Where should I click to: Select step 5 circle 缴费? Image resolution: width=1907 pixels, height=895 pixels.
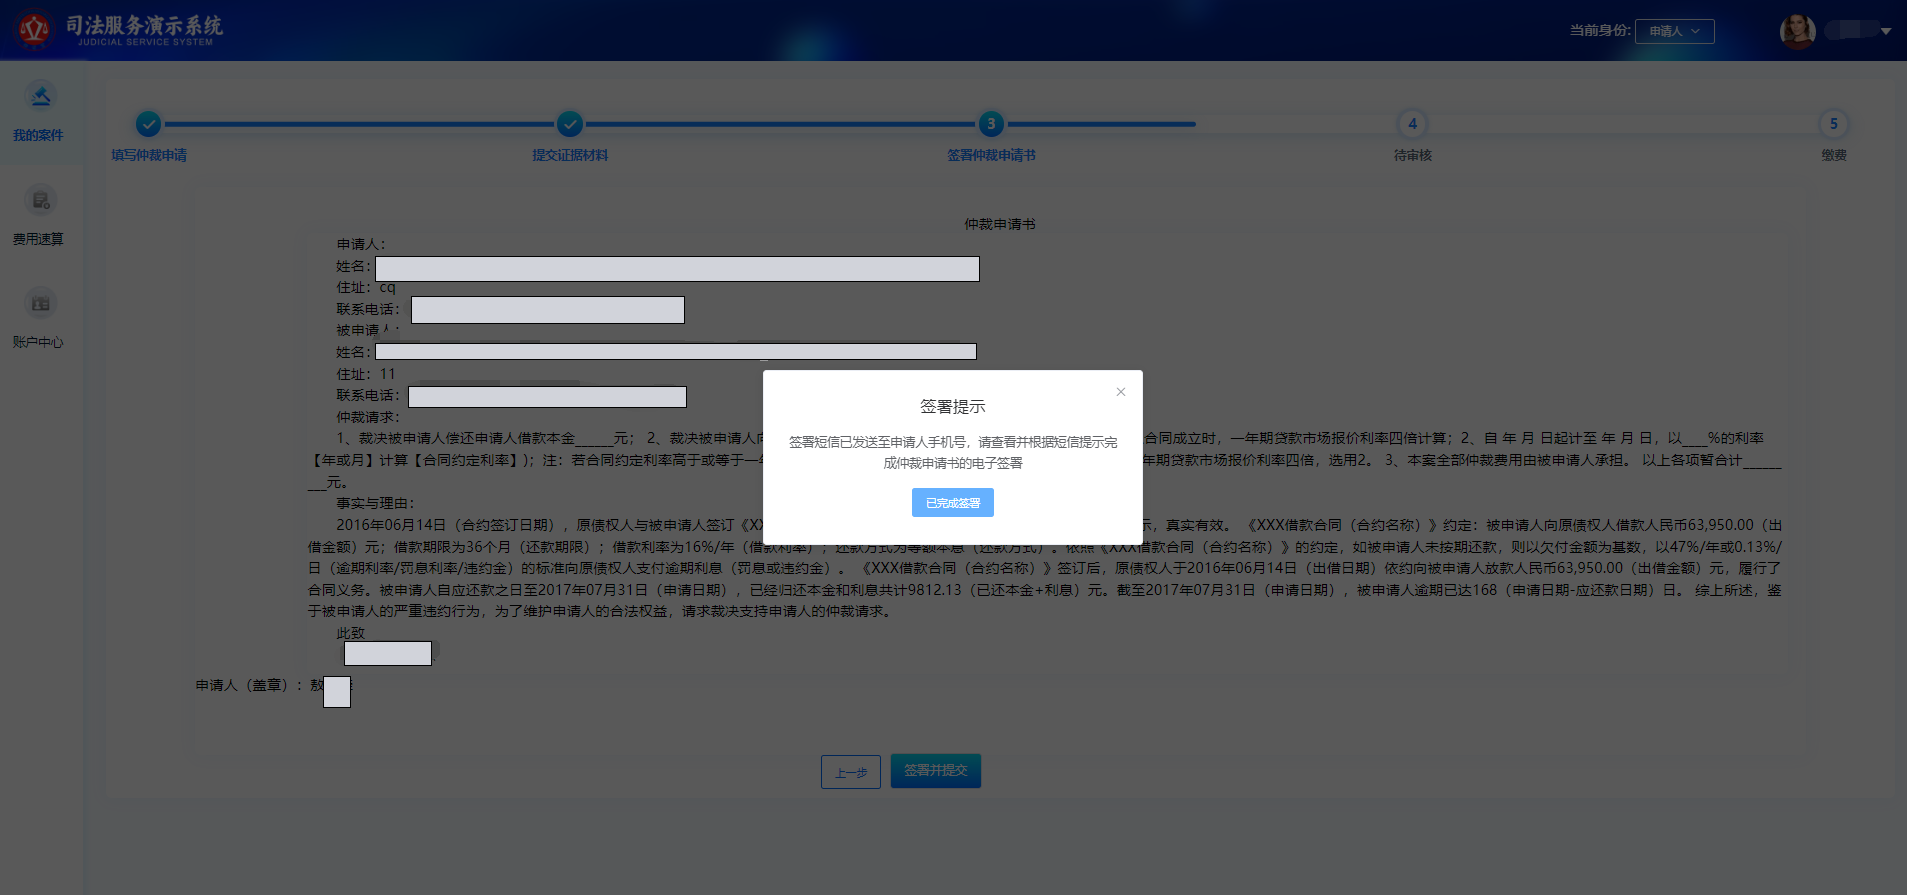[1833, 124]
